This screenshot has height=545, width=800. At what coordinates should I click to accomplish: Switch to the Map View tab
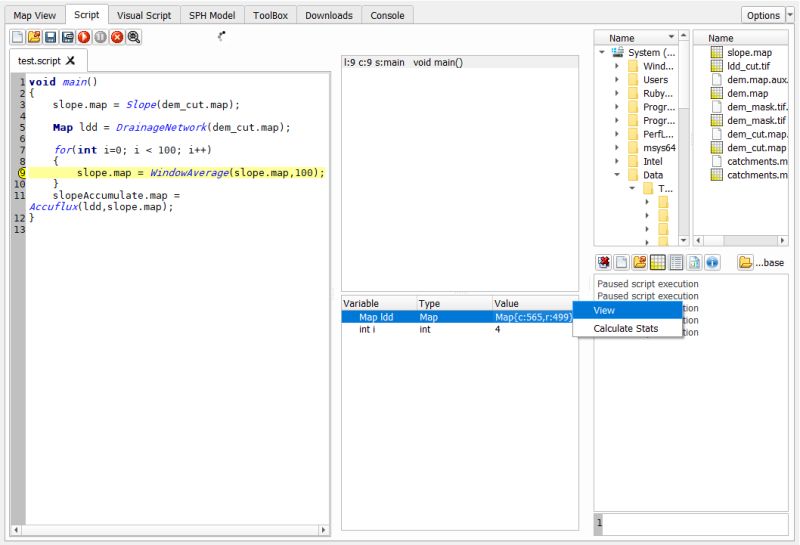point(35,15)
